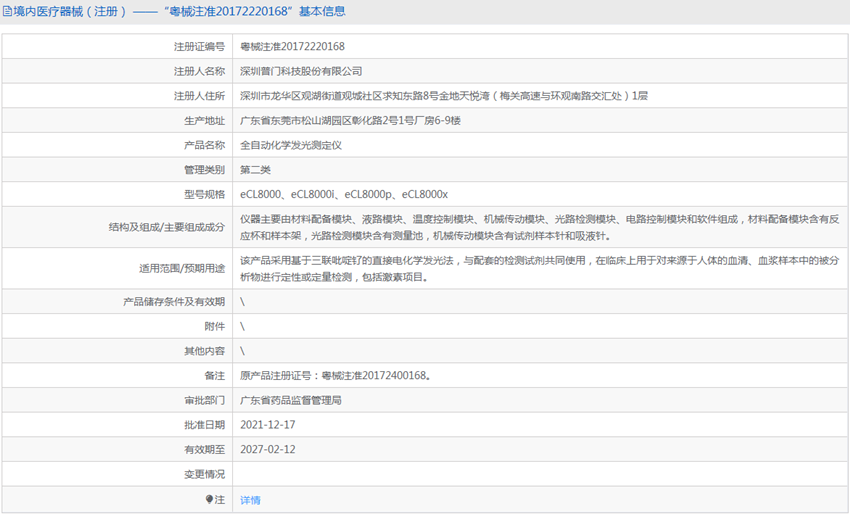This screenshot has height=516, width=850.
Task: Click the 附件 row label
Action: coord(215,326)
